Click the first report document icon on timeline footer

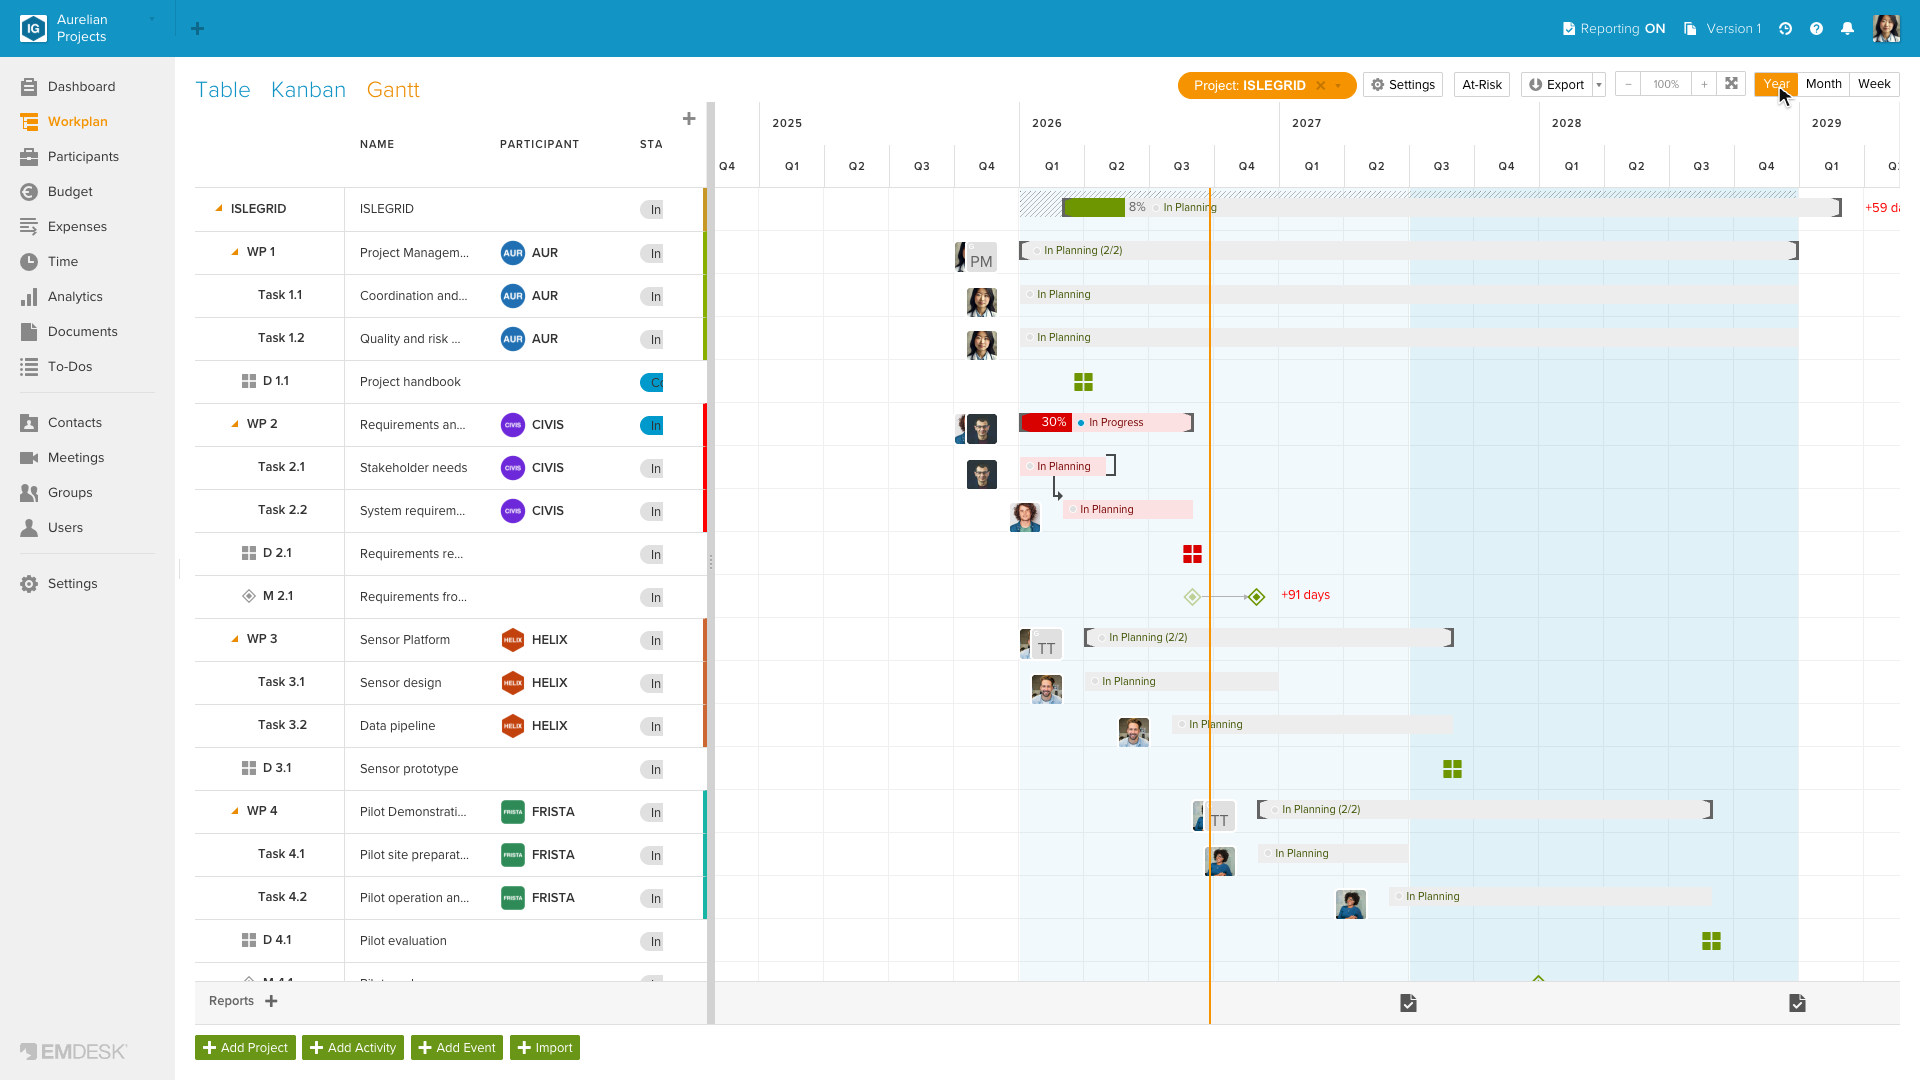[x=1408, y=1003]
